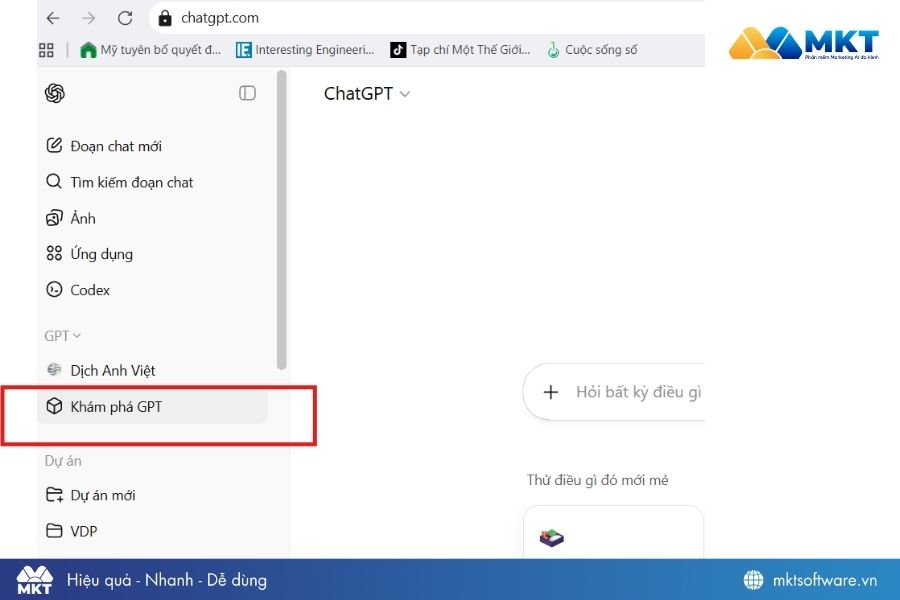Viewport: 900px width, 600px height.
Task: Open the ChatGPT model selector dropdown
Action: (x=367, y=94)
